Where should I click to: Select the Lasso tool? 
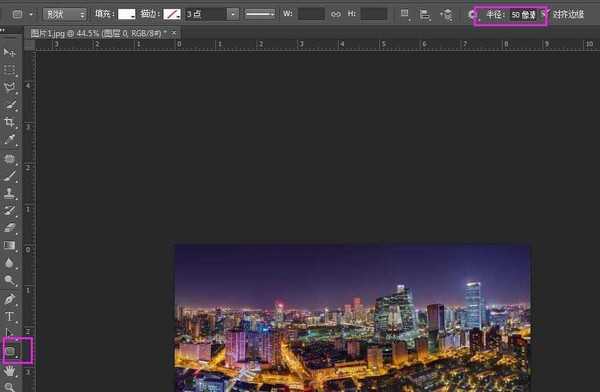(x=10, y=87)
